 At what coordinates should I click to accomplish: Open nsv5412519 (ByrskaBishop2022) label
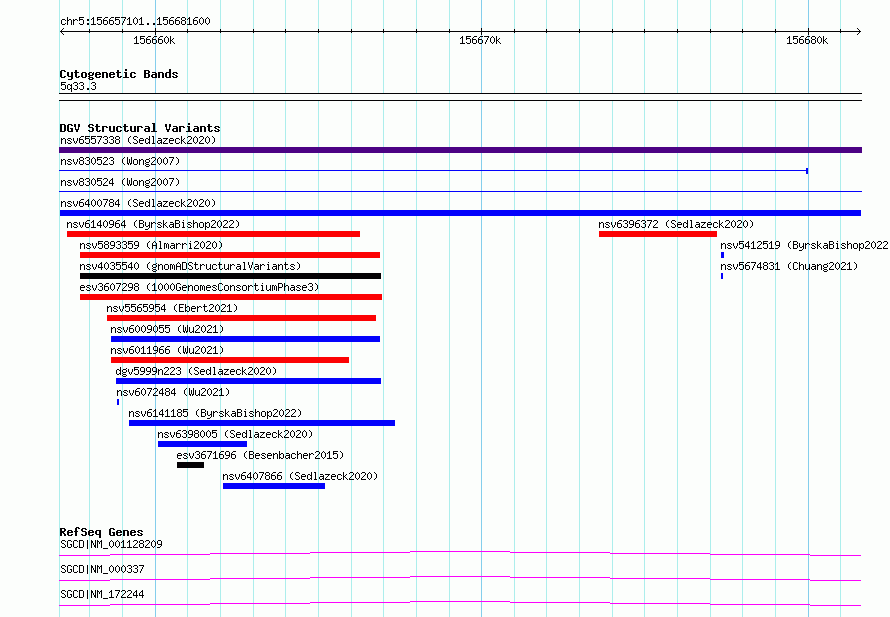[x=804, y=245]
